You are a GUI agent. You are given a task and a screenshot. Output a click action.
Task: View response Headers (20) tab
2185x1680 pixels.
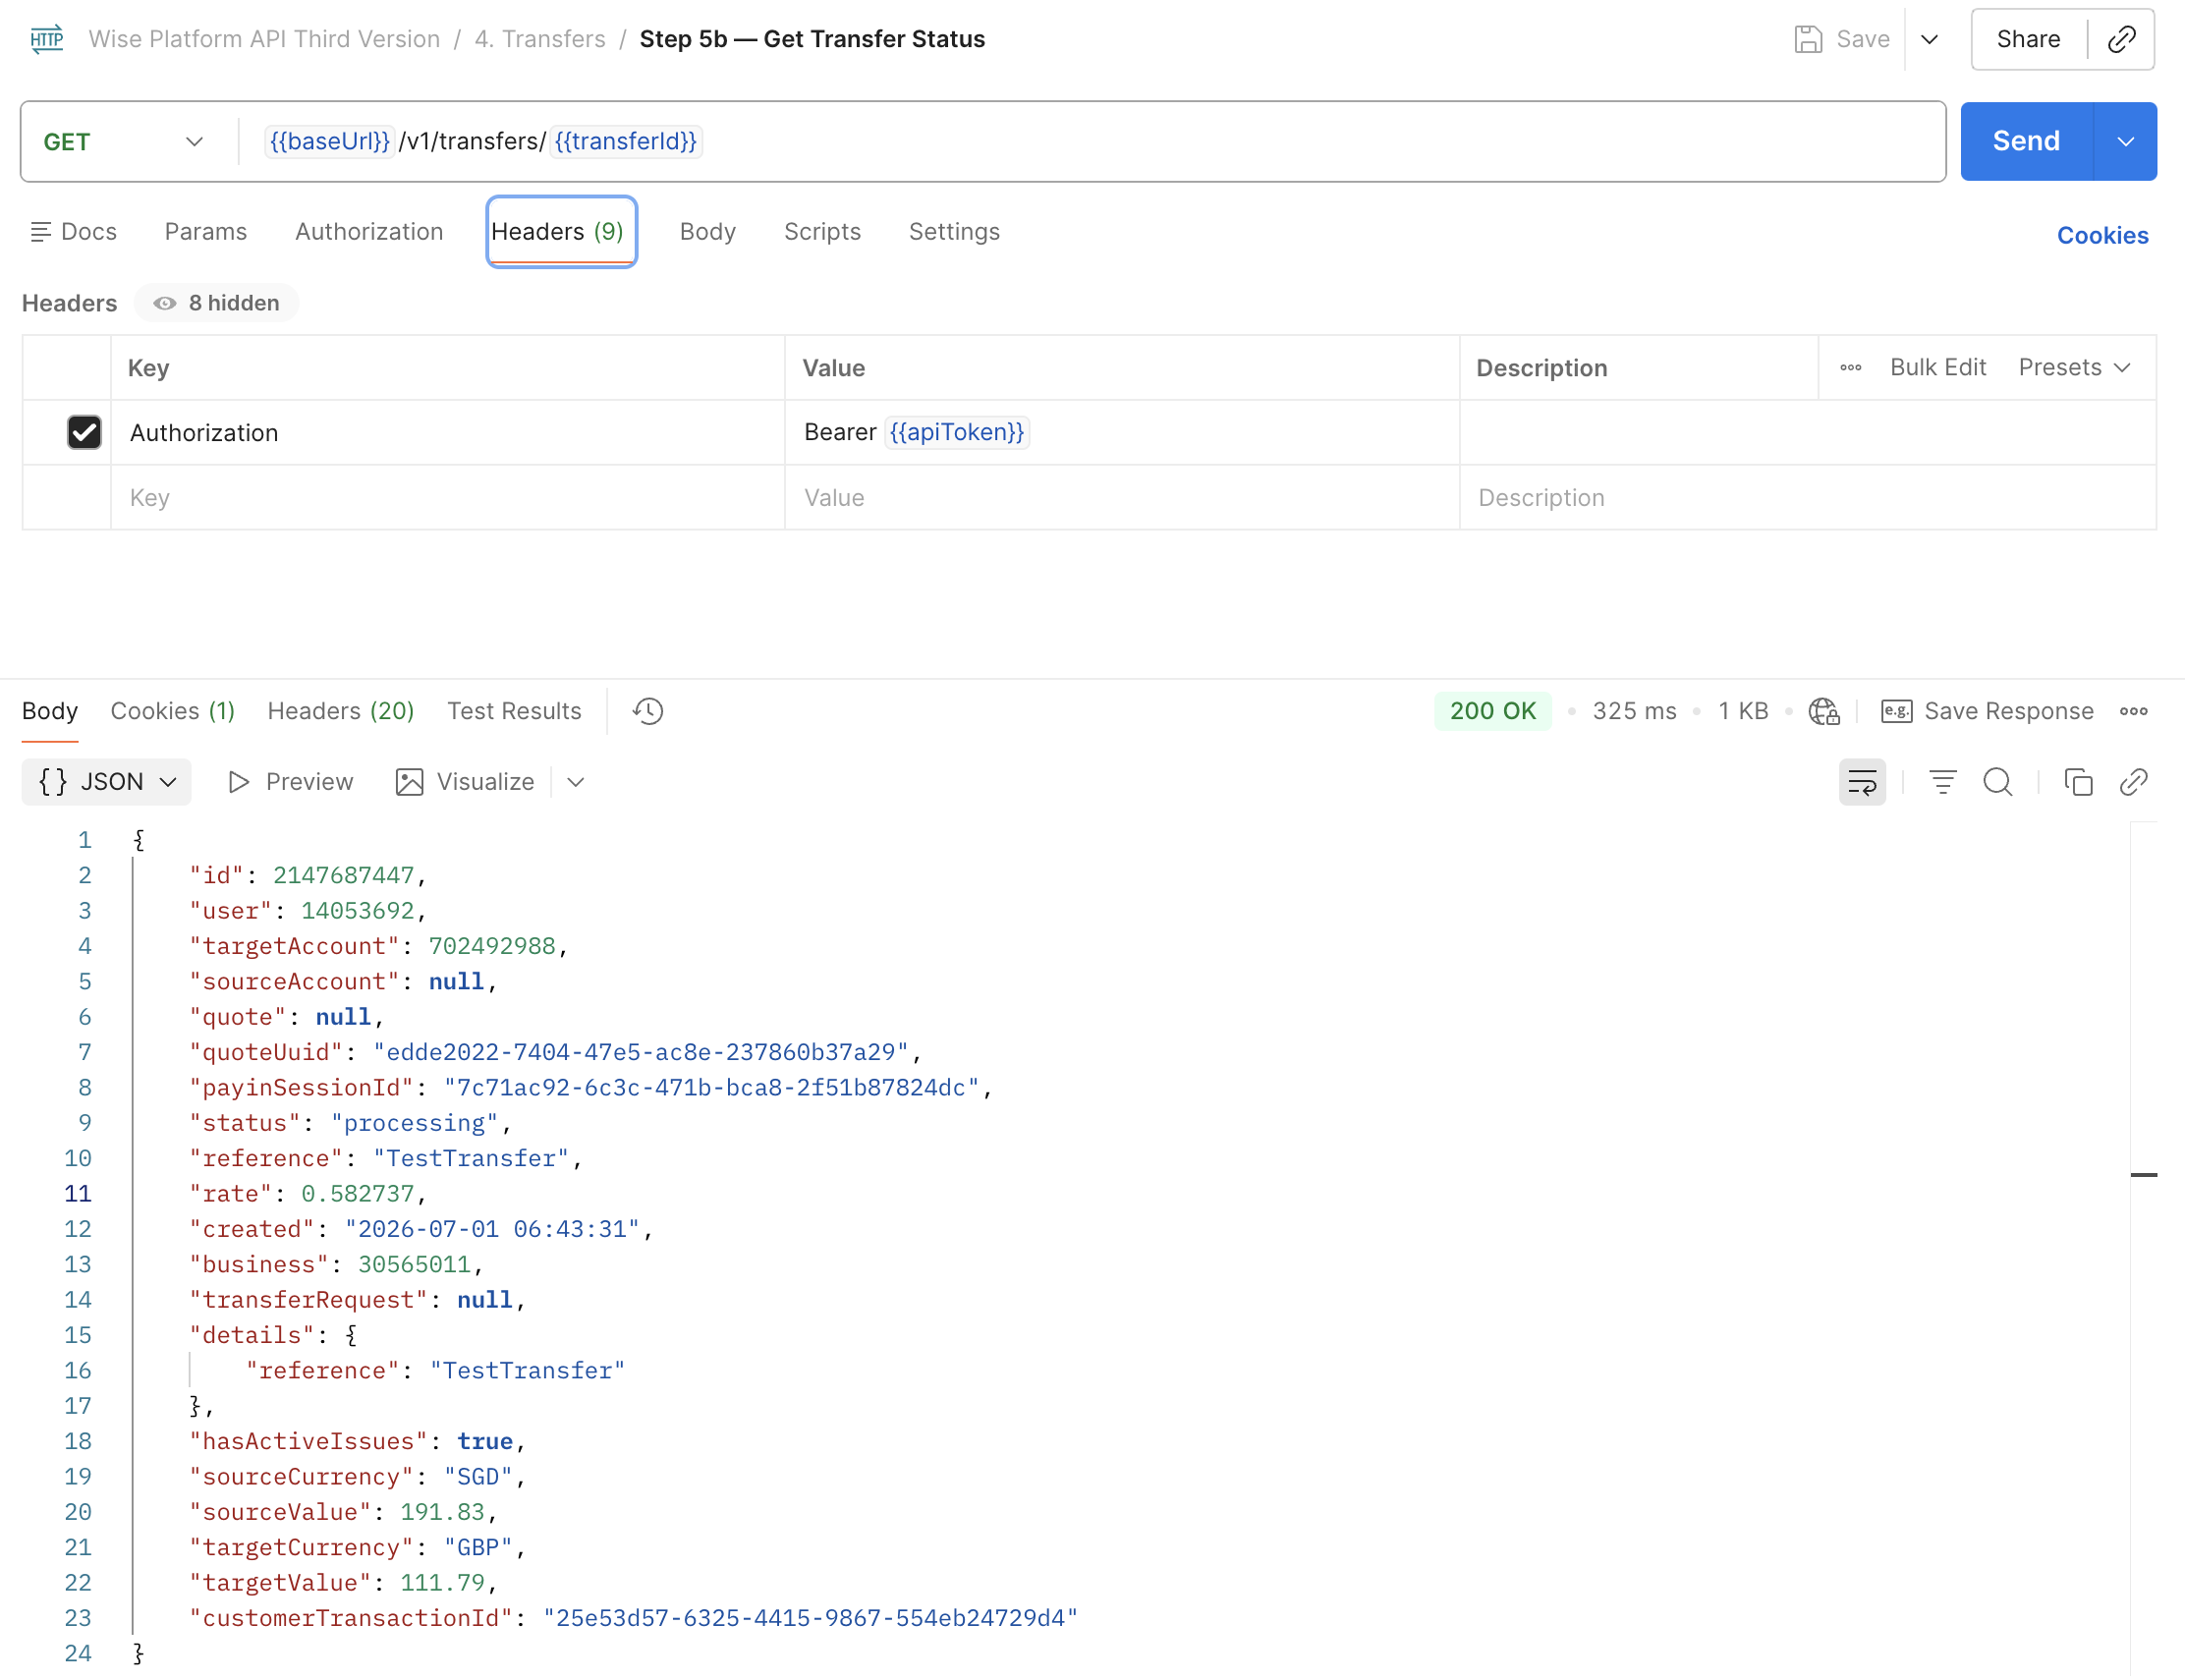[x=341, y=711]
